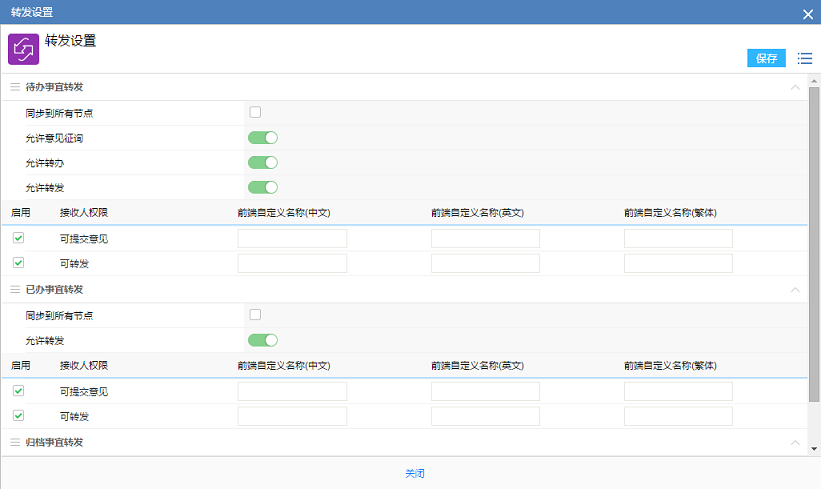Click the drag handle icon for 归档事宜转发
The width and height of the screenshot is (821, 489).
[x=15, y=442]
